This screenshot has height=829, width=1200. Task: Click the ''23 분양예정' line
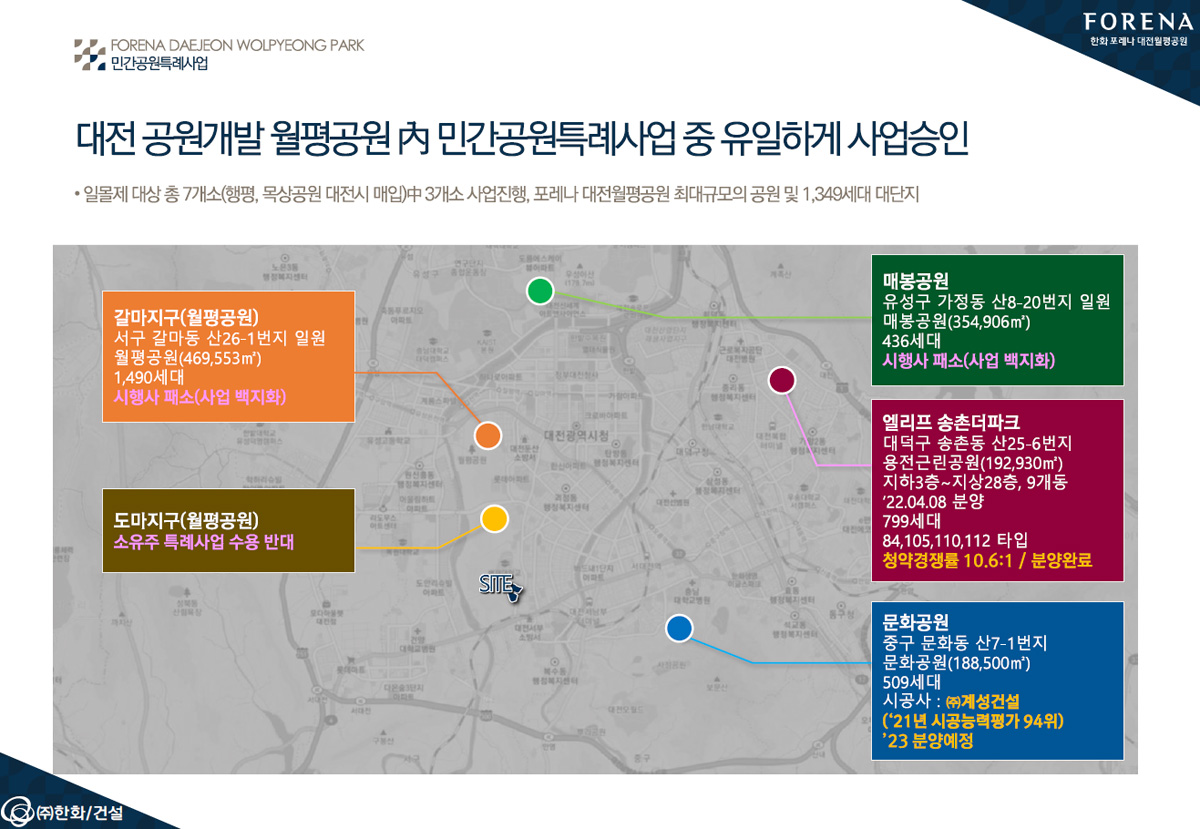pos(928,742)
